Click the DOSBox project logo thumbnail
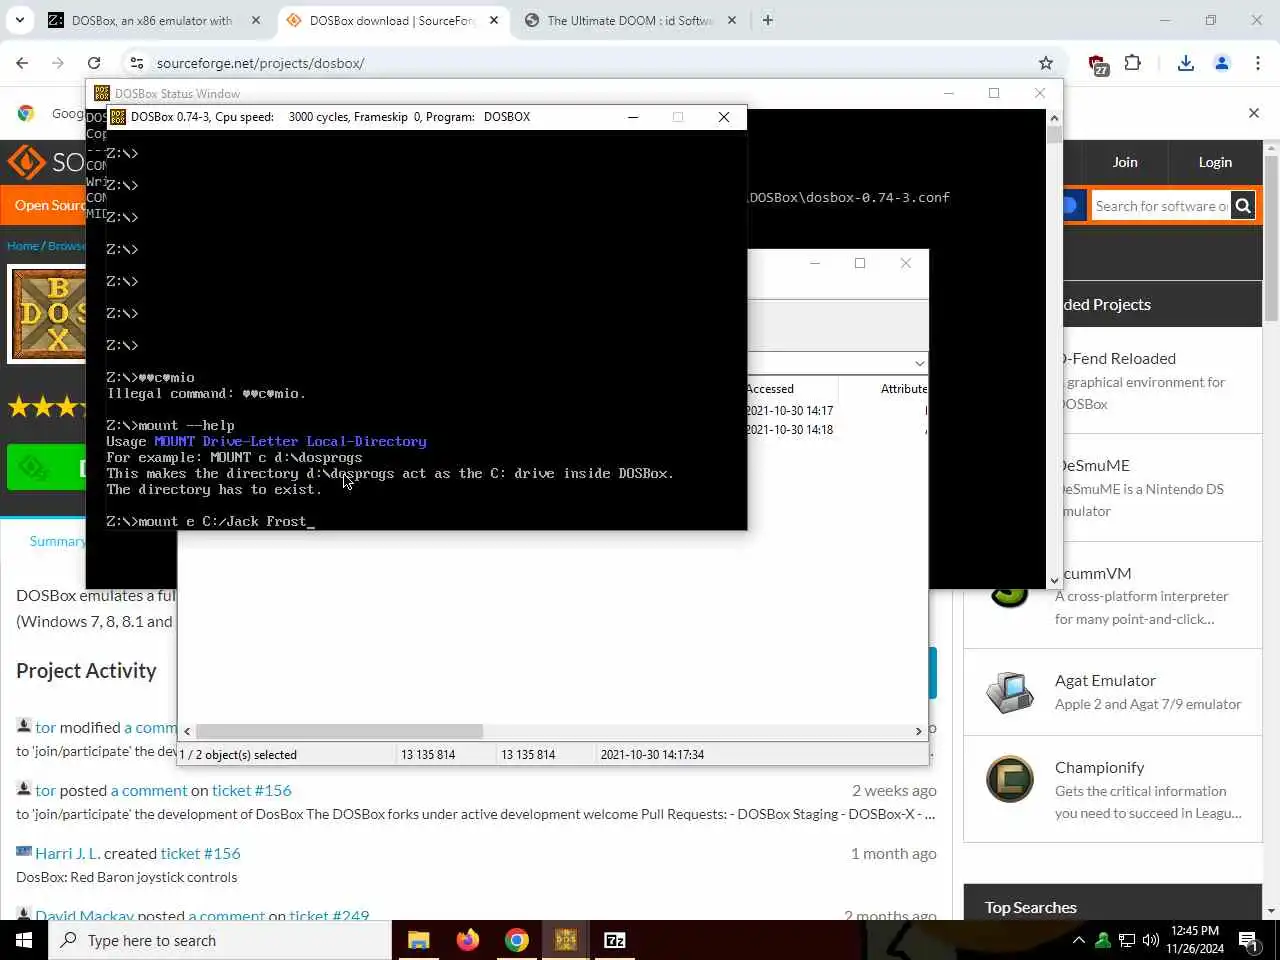The image size is (1280, 960). pos(48,314)
